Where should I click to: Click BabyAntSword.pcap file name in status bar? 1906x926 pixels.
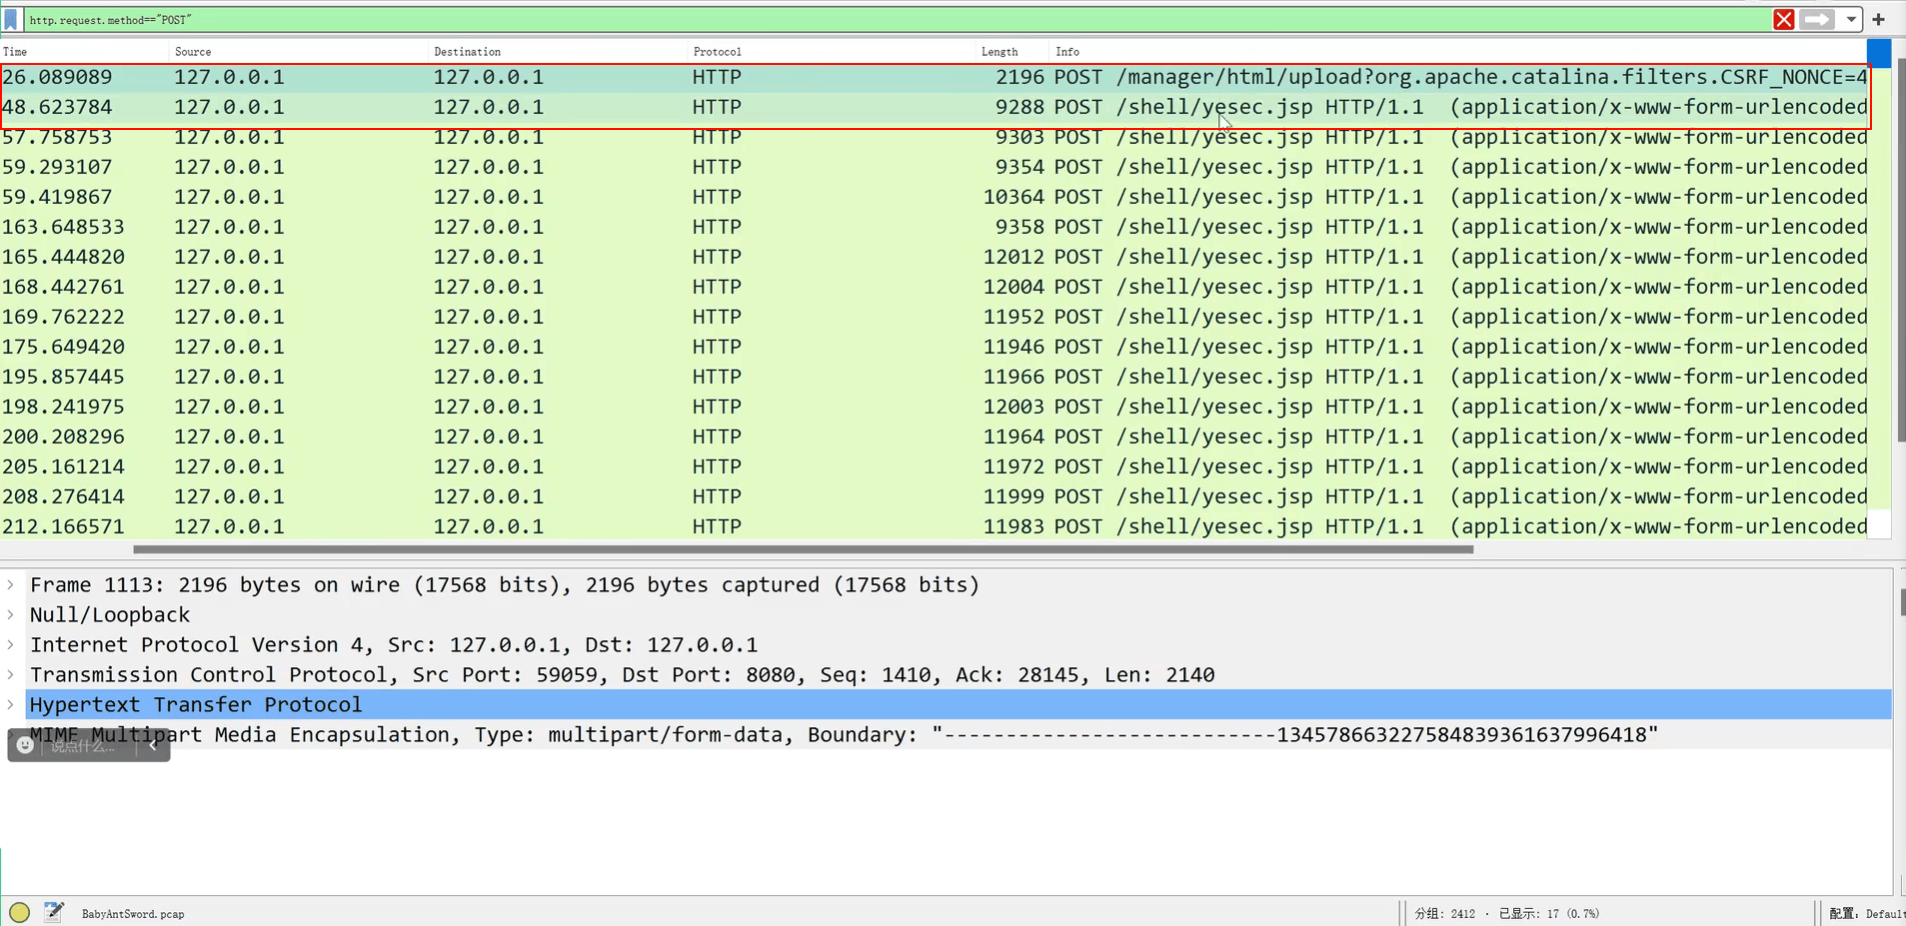coord(133,914)
